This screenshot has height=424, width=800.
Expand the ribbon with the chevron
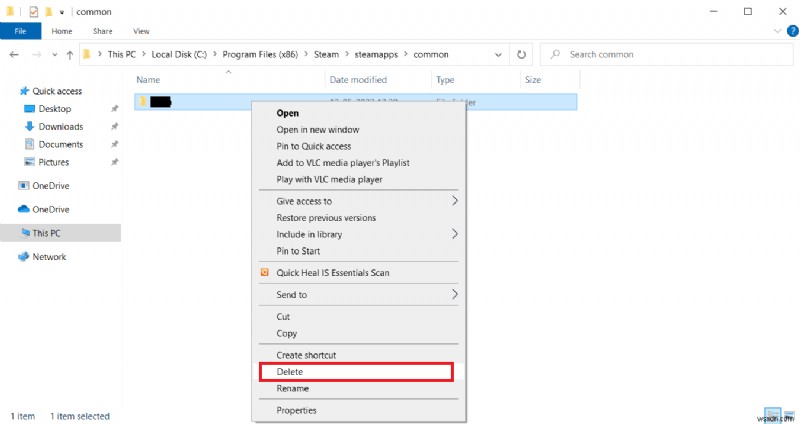778,31
